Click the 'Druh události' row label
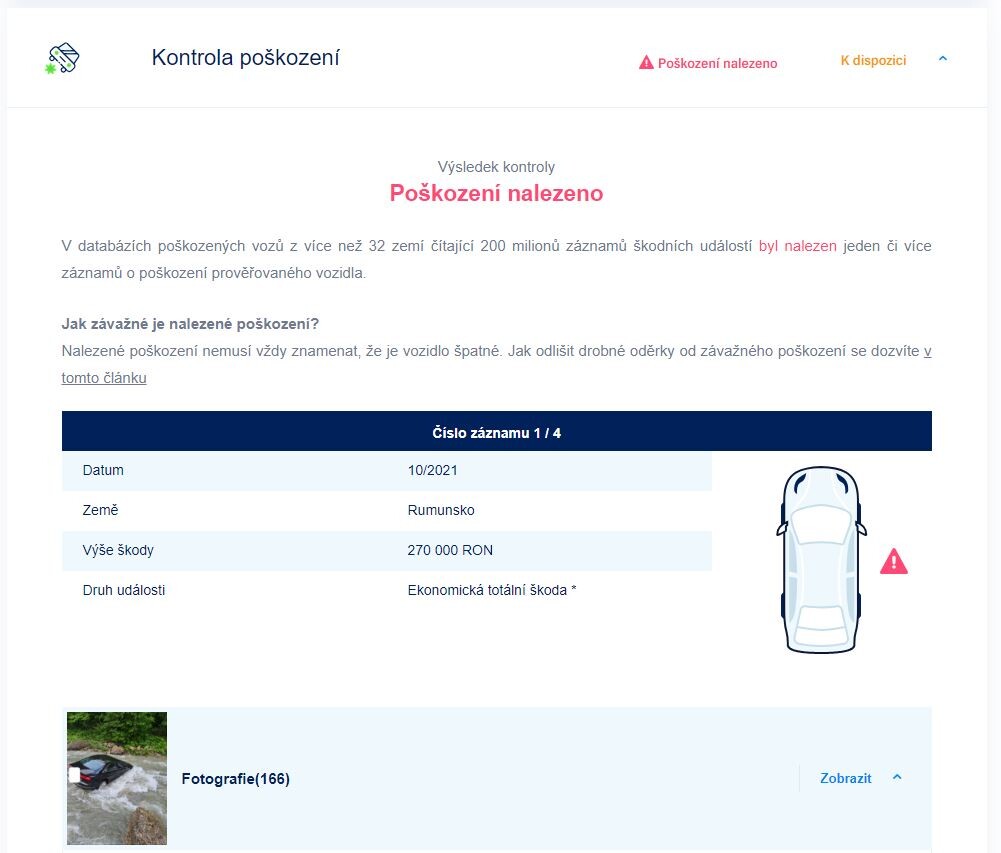The image size is (1001, 853). (124, 590)
